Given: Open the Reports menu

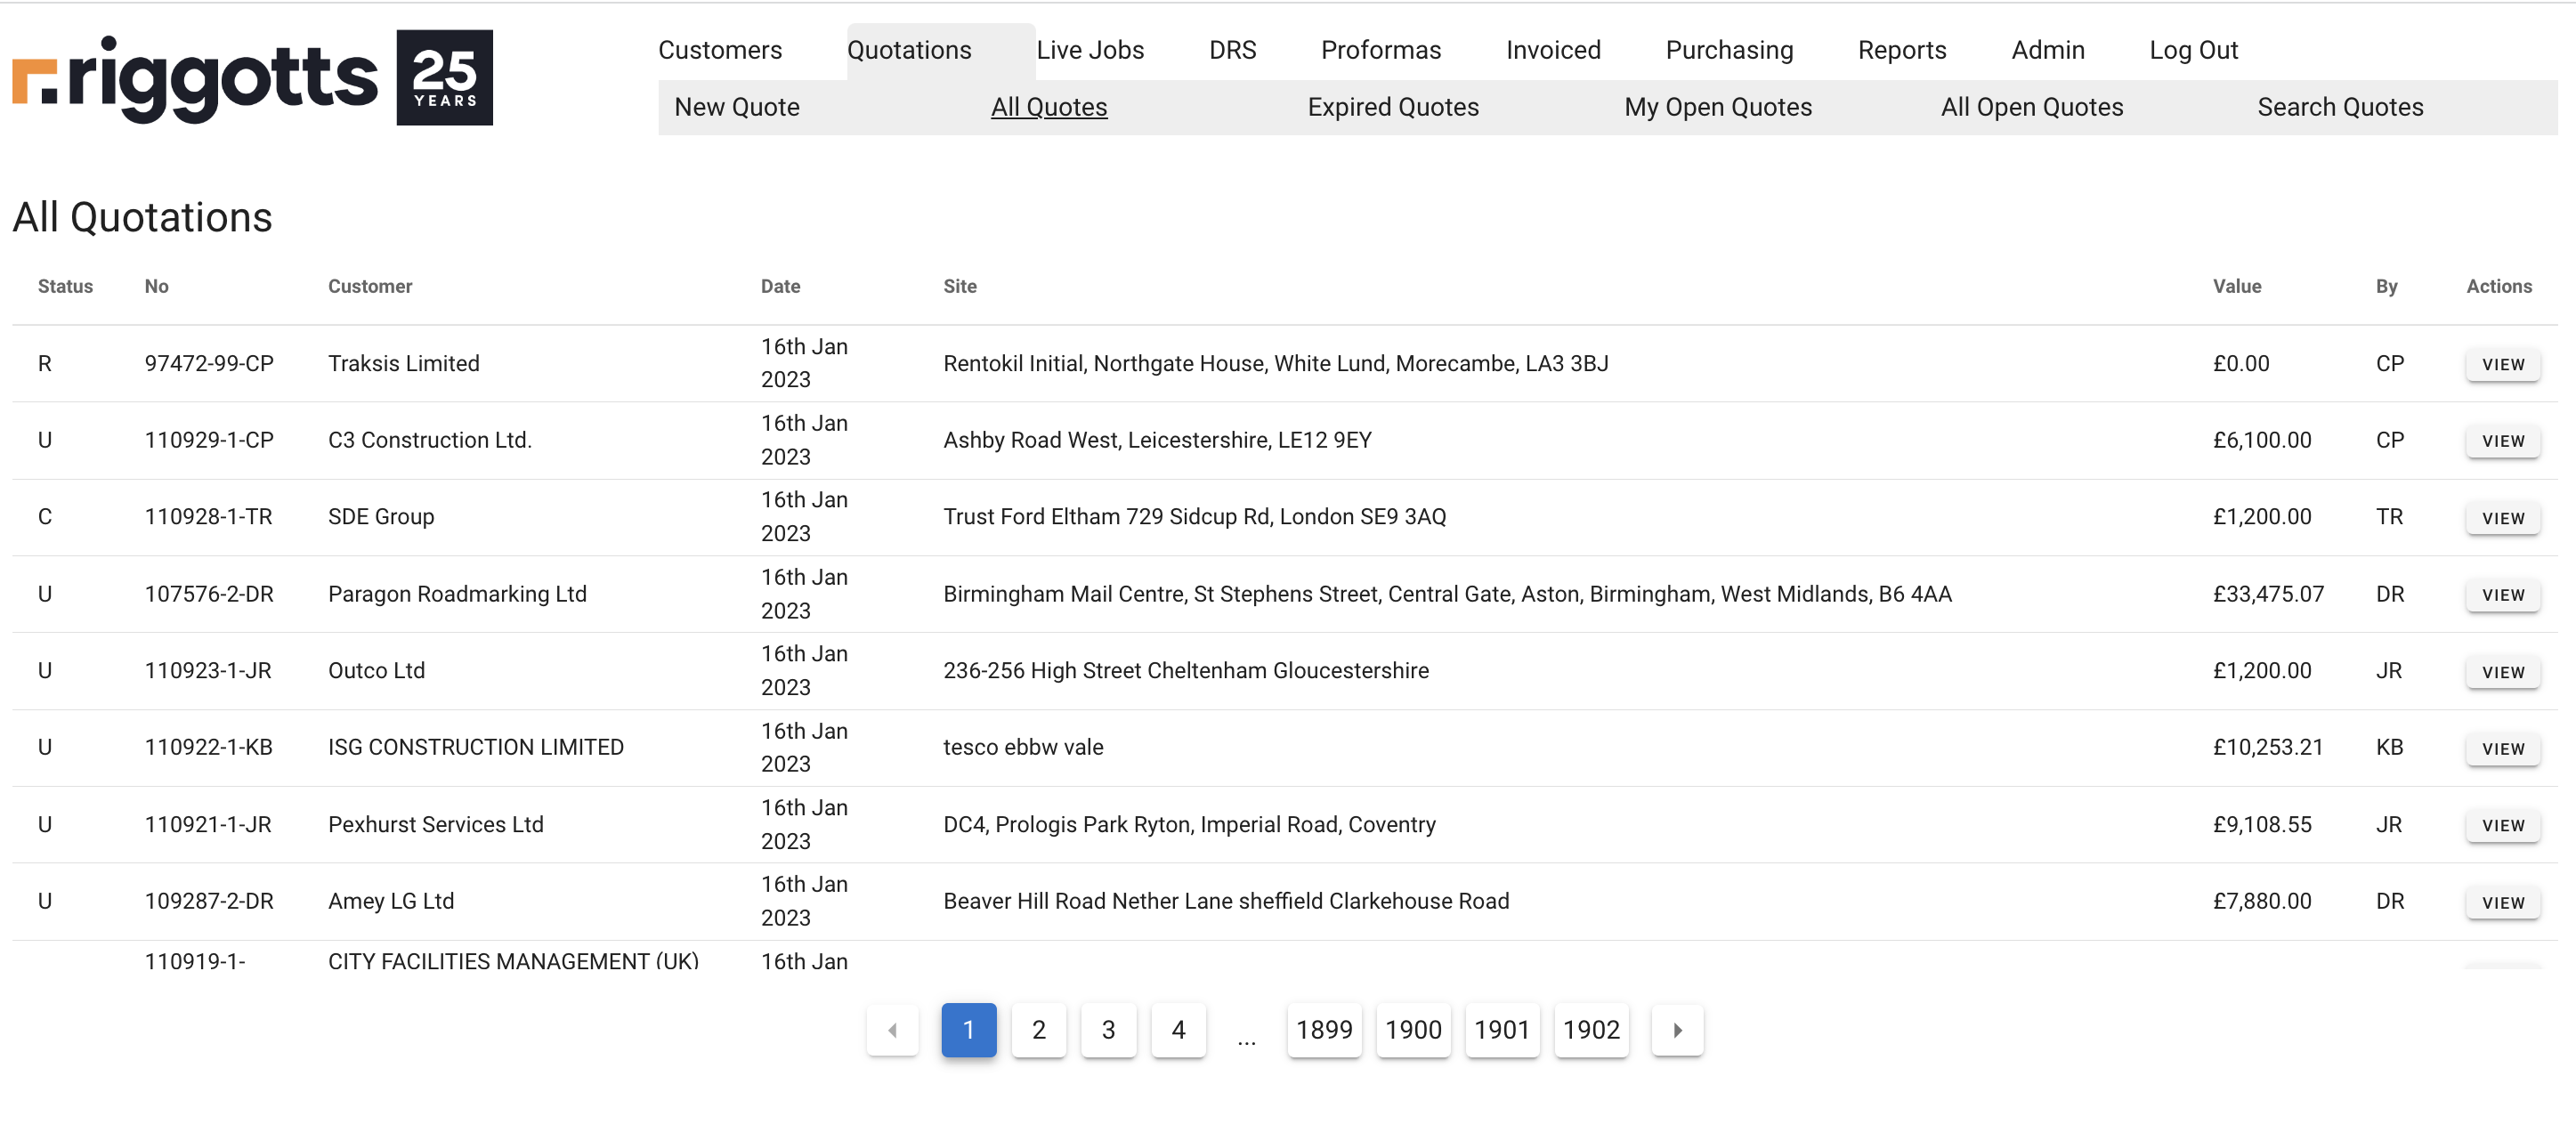Looking at the screenshot, I should 1901,50.
